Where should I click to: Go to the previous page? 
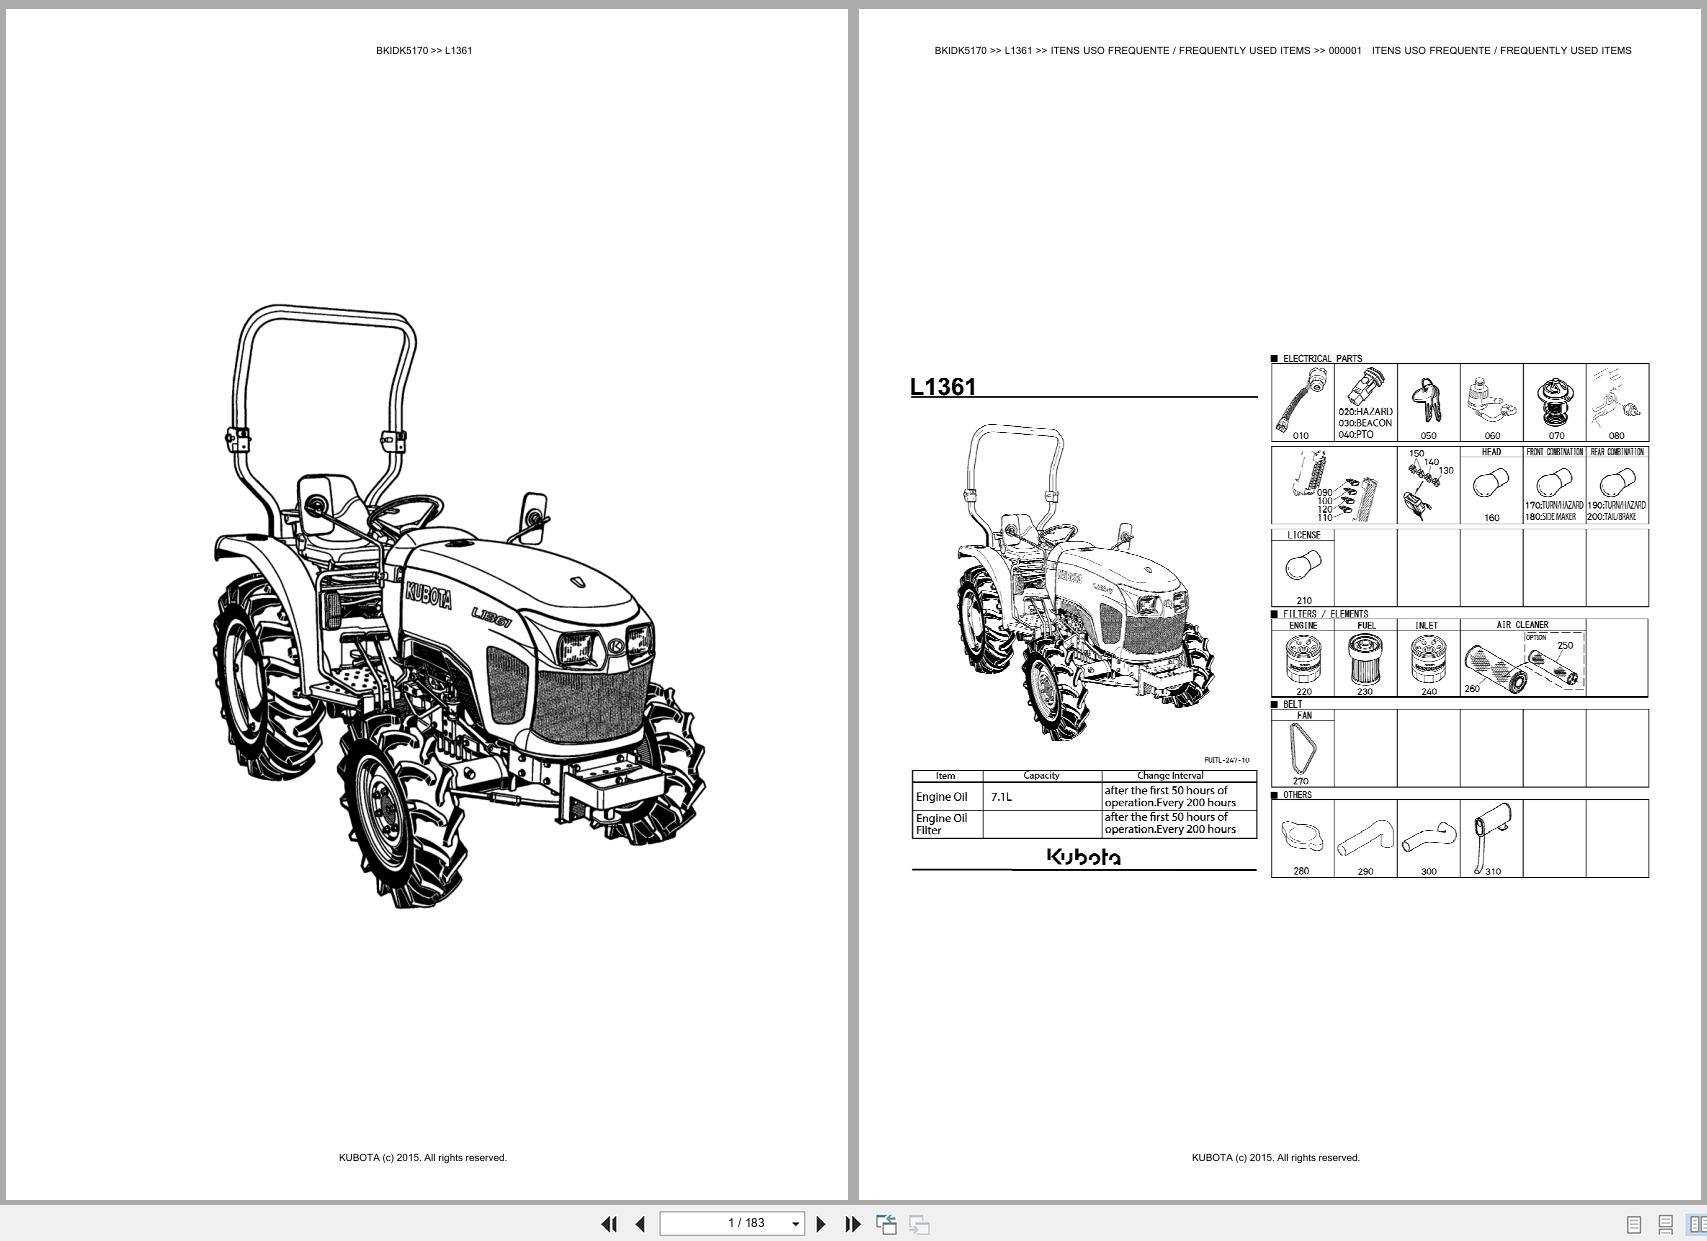[640, 1223]
